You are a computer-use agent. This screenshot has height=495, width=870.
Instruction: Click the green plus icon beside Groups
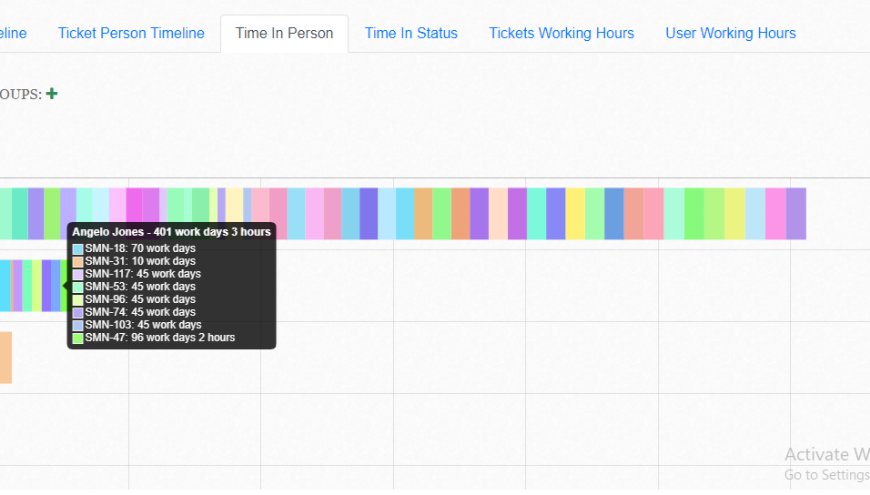click(x=52, y=94)
